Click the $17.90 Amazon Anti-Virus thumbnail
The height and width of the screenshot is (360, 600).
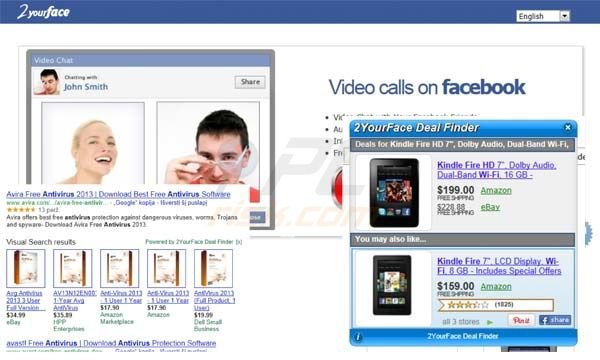tap(166, 269)
